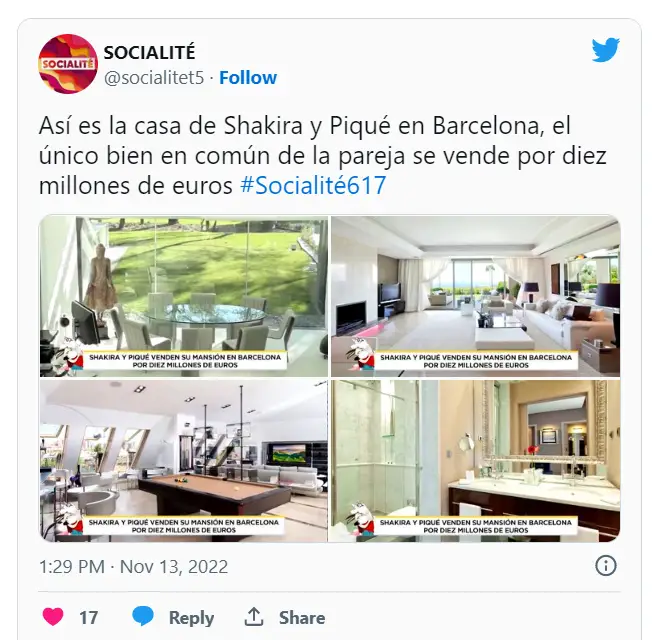Open the billiard table room photo
The image size is (652, 640).
coord(184,461)
